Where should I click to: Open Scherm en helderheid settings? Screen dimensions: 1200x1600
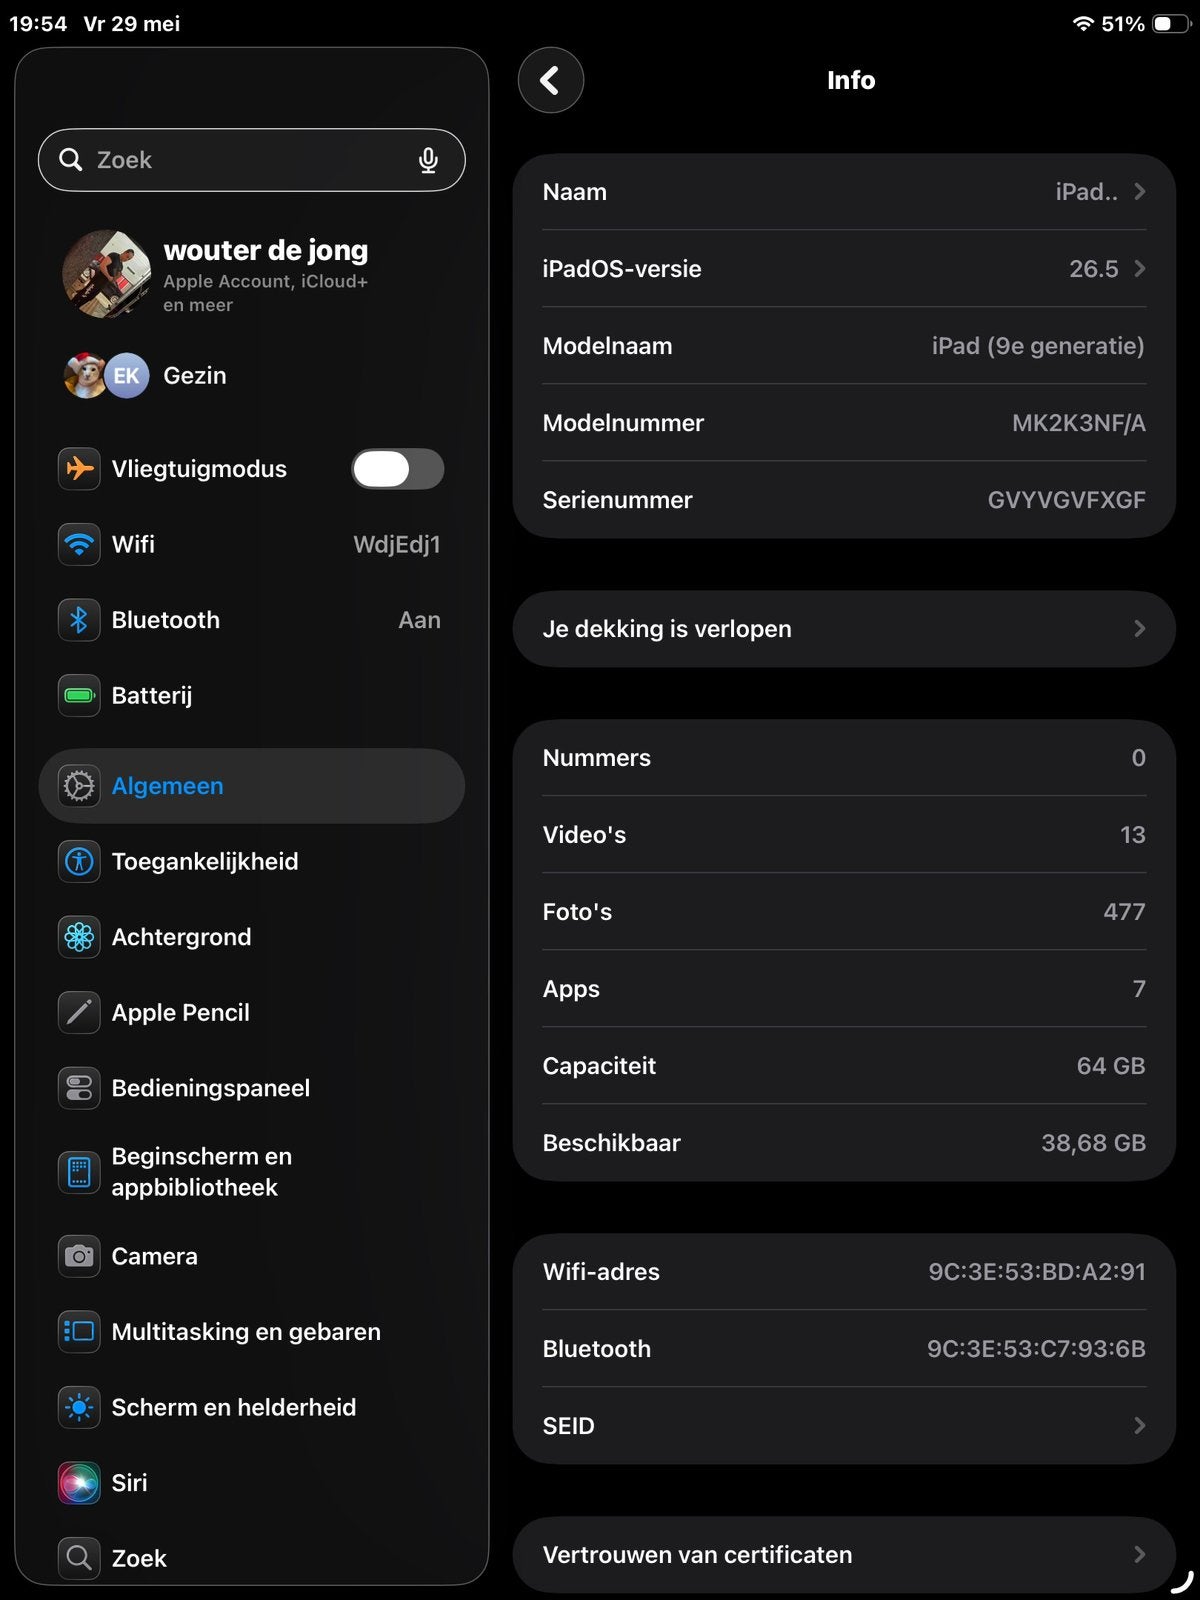click(x=252, y=1407)
